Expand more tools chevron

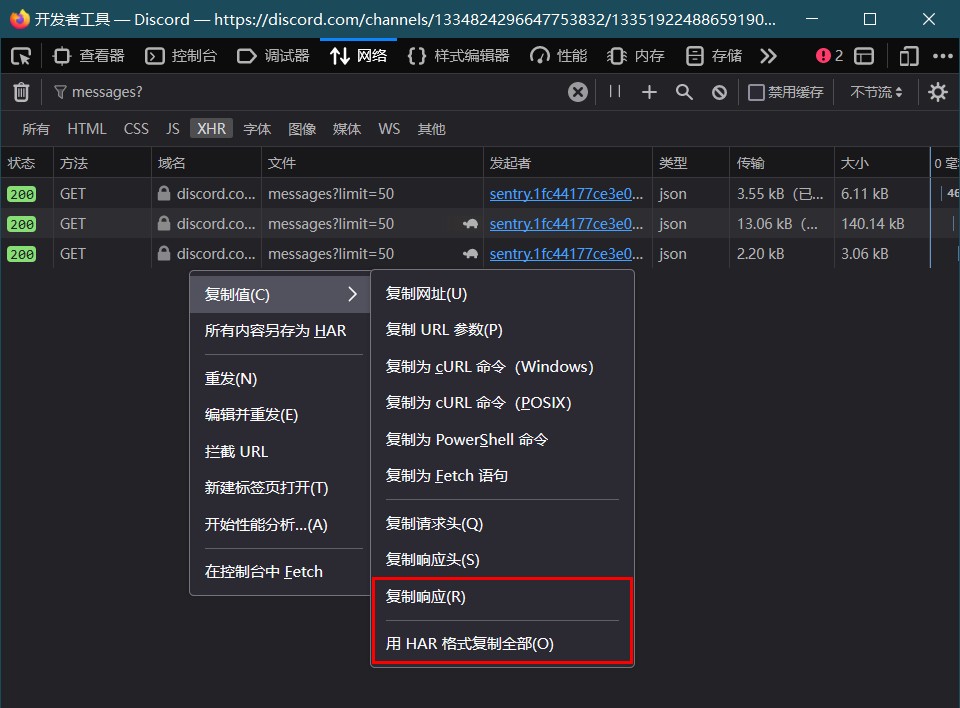click(768, 56)
